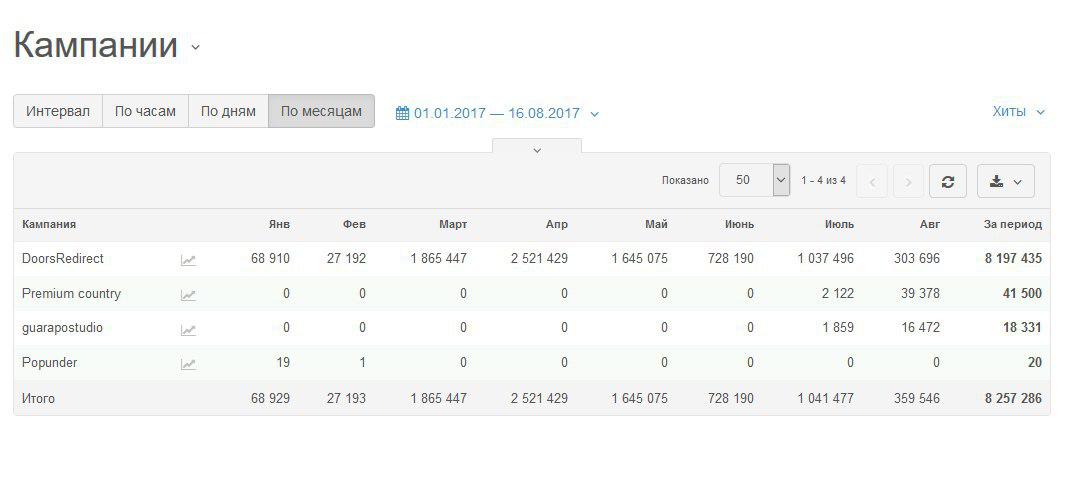Open guarapostudio campaign name

pyautogui.click(x=62, y=328)
